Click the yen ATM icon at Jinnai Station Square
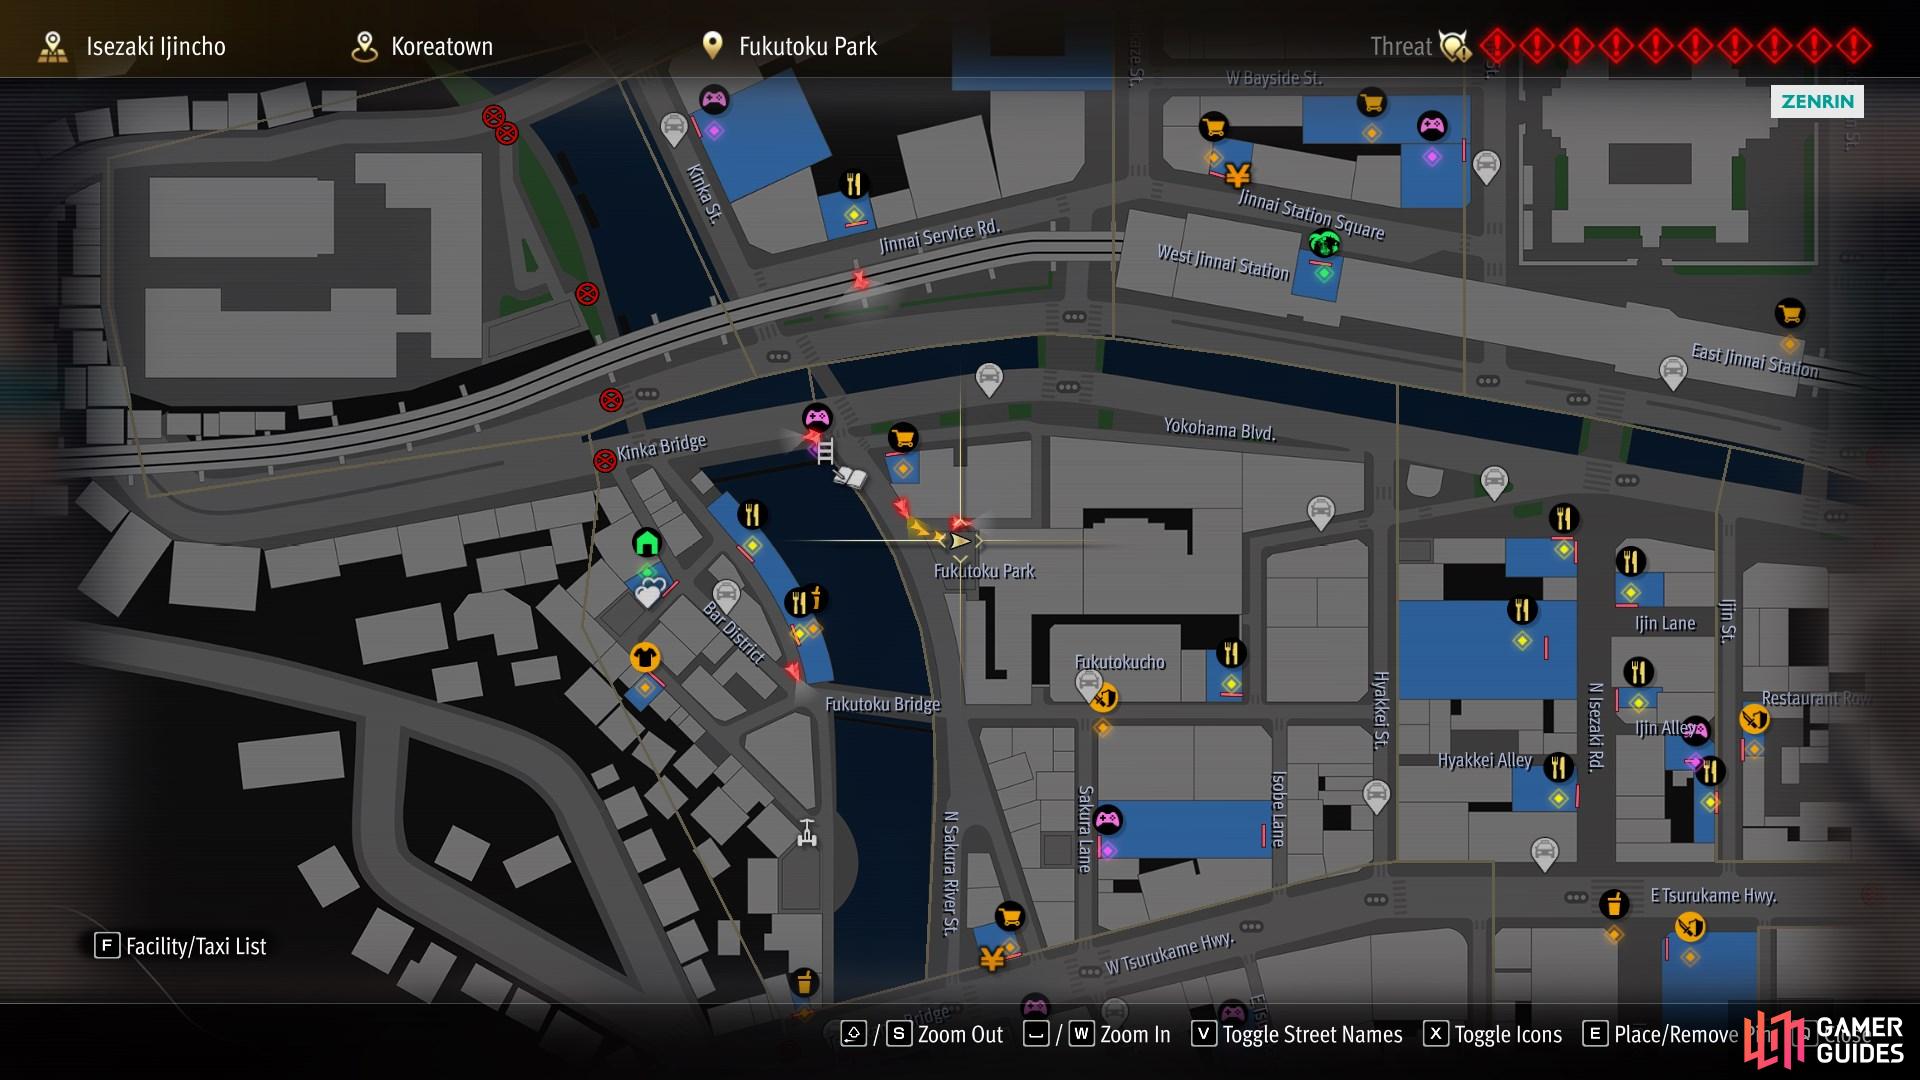The height and width of the screenshot is (1080, 1920). (1238, 176)
